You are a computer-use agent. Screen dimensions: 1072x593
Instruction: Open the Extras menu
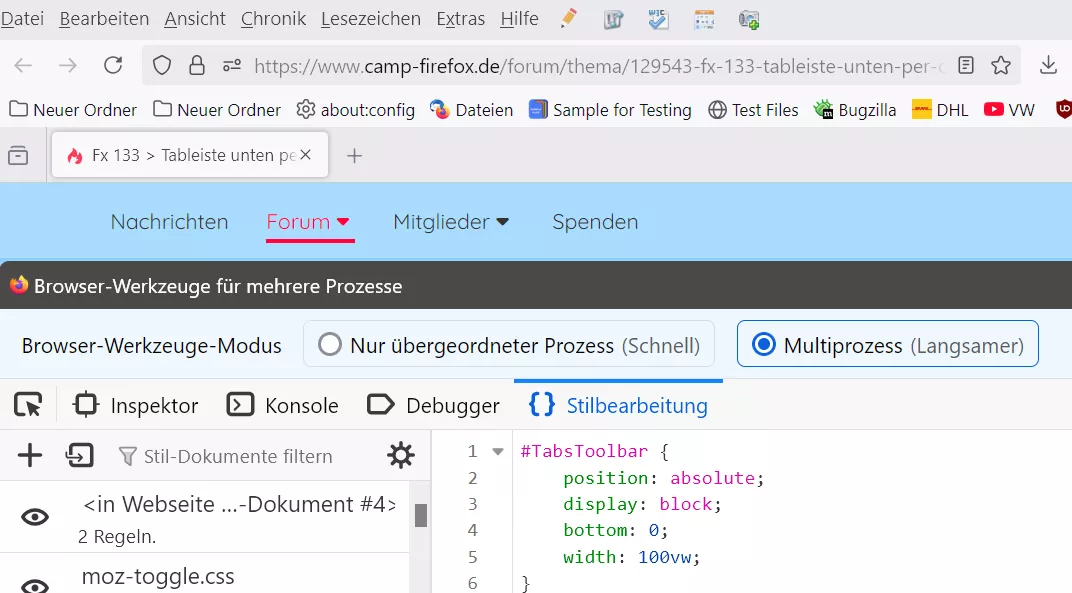[461, 18]
